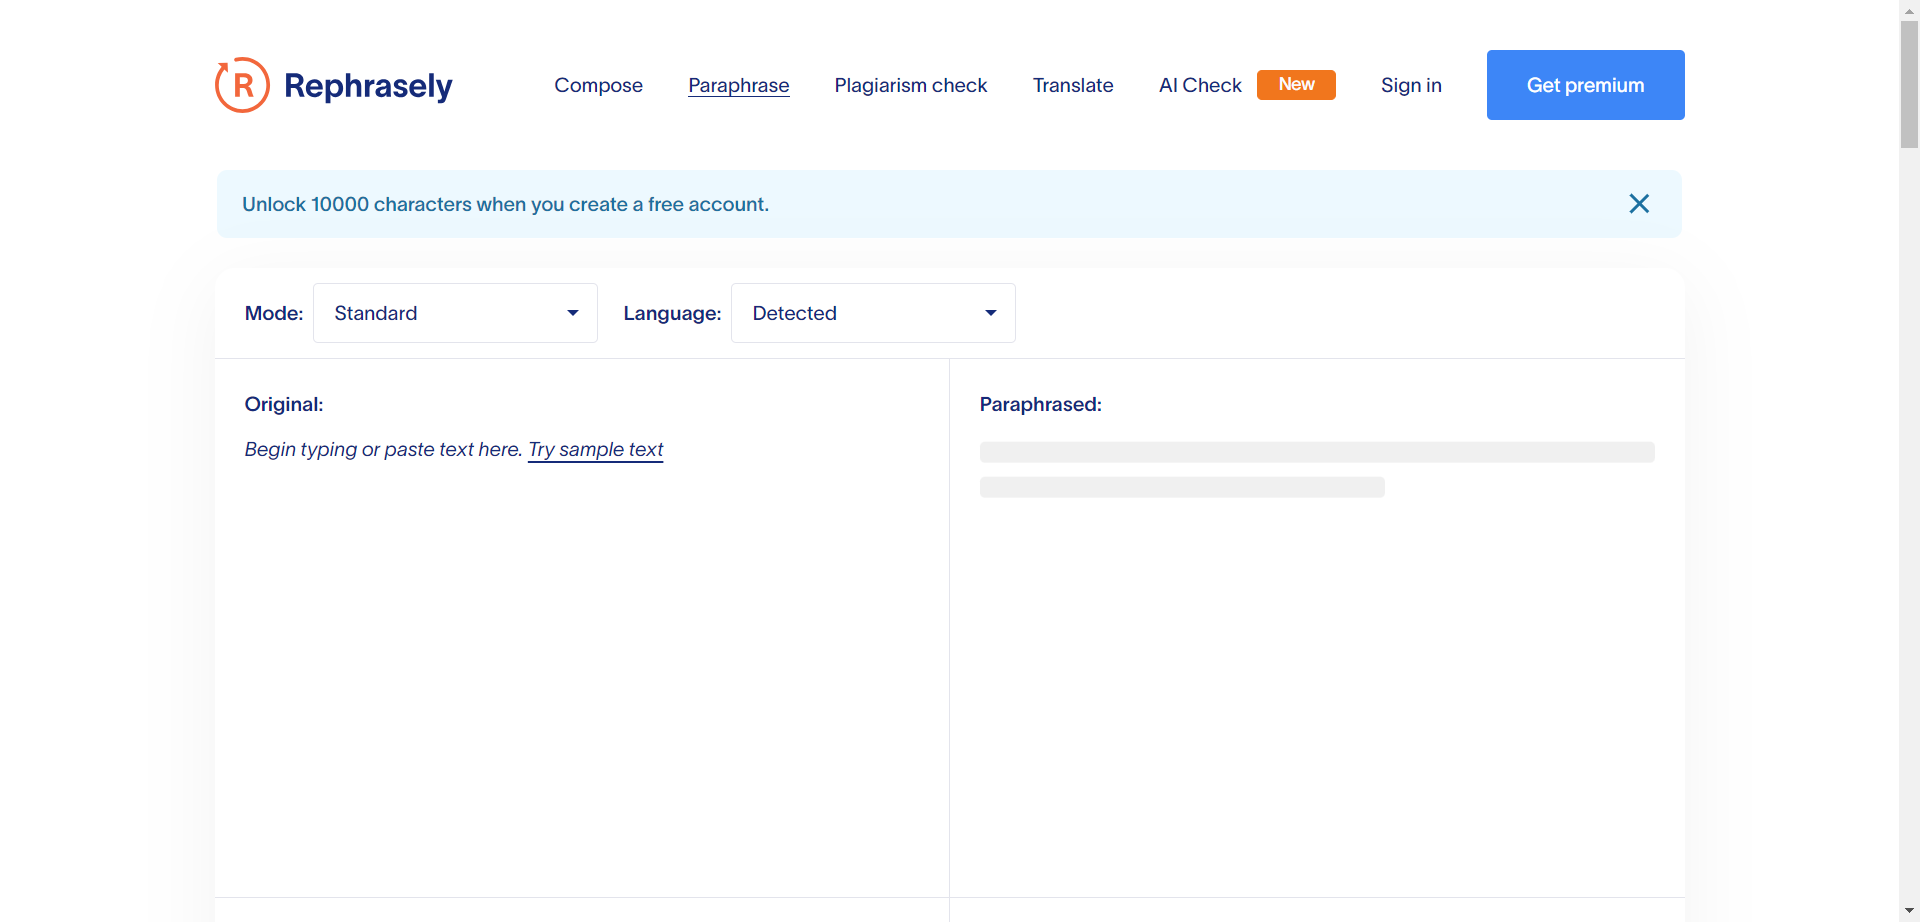Click the Sign in link
1920x922 pixels.
point(1410,86)
